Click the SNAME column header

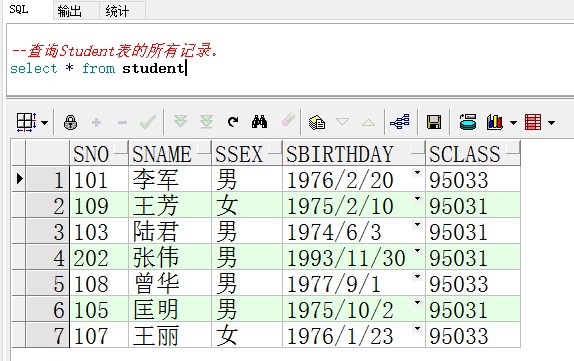click(169, 154)
